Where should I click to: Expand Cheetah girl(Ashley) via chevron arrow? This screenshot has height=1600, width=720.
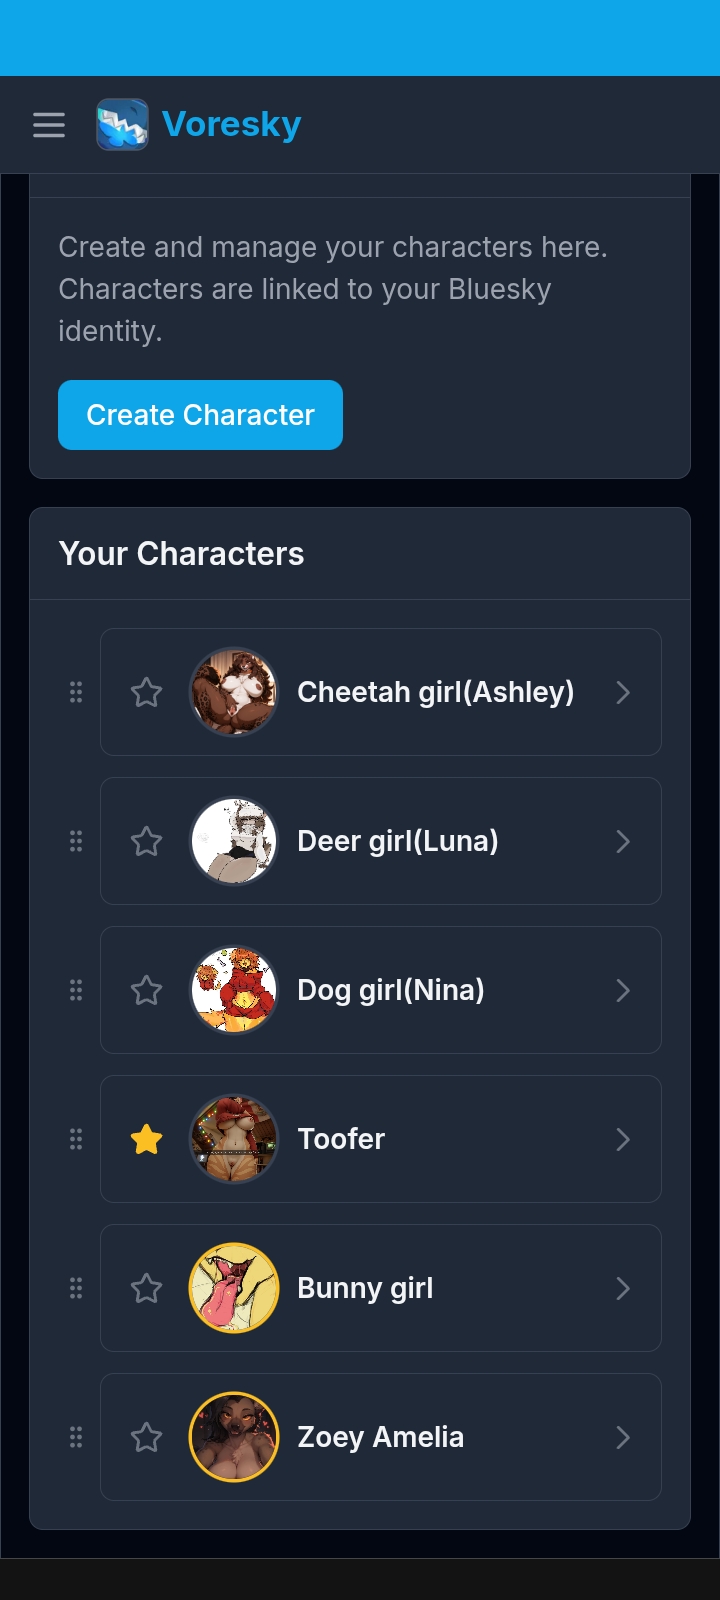(623, 692)
